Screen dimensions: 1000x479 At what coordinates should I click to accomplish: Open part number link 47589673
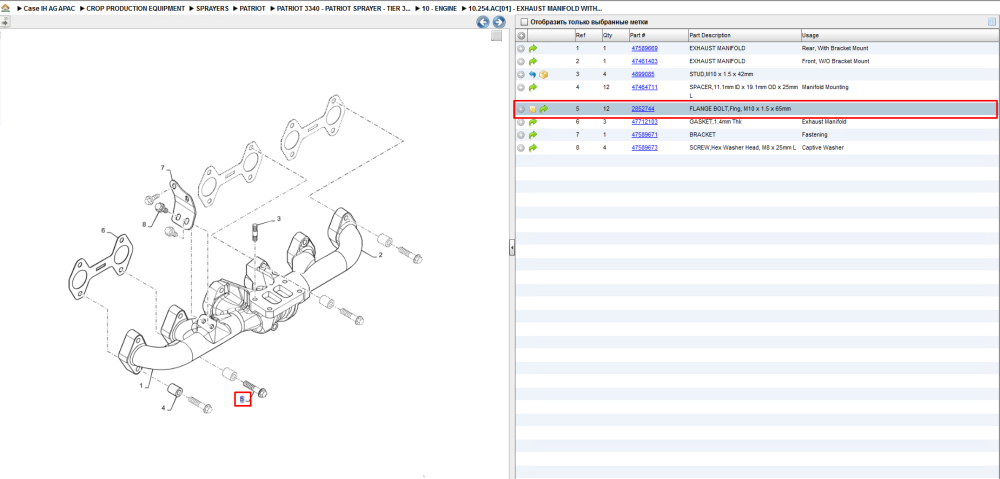click(644, 147)
